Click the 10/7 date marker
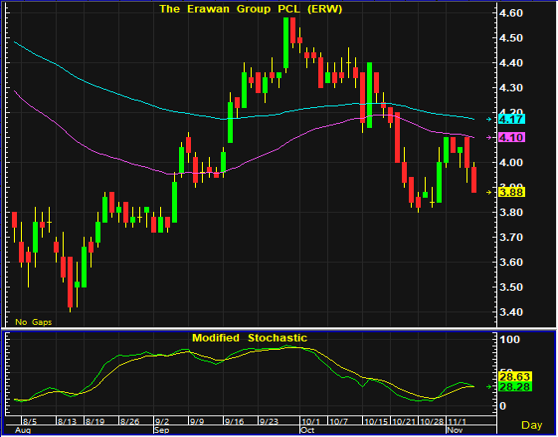558x437 pixels. (x=338, y=422)
